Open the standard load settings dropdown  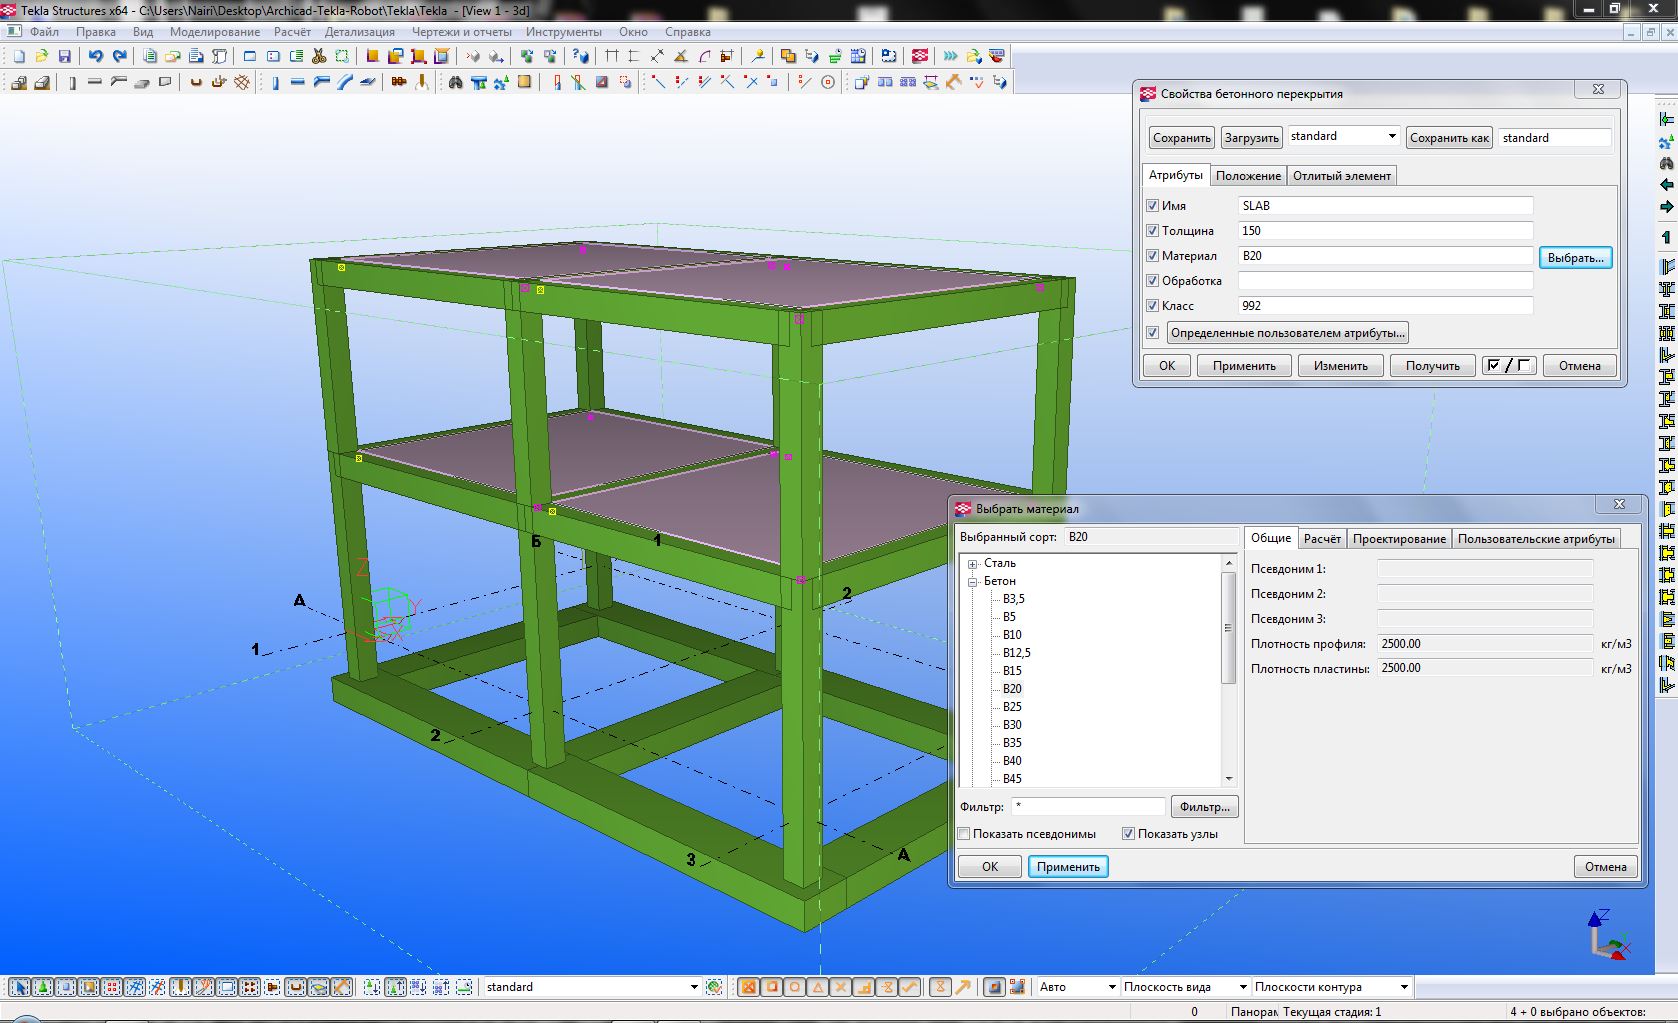1391,137
